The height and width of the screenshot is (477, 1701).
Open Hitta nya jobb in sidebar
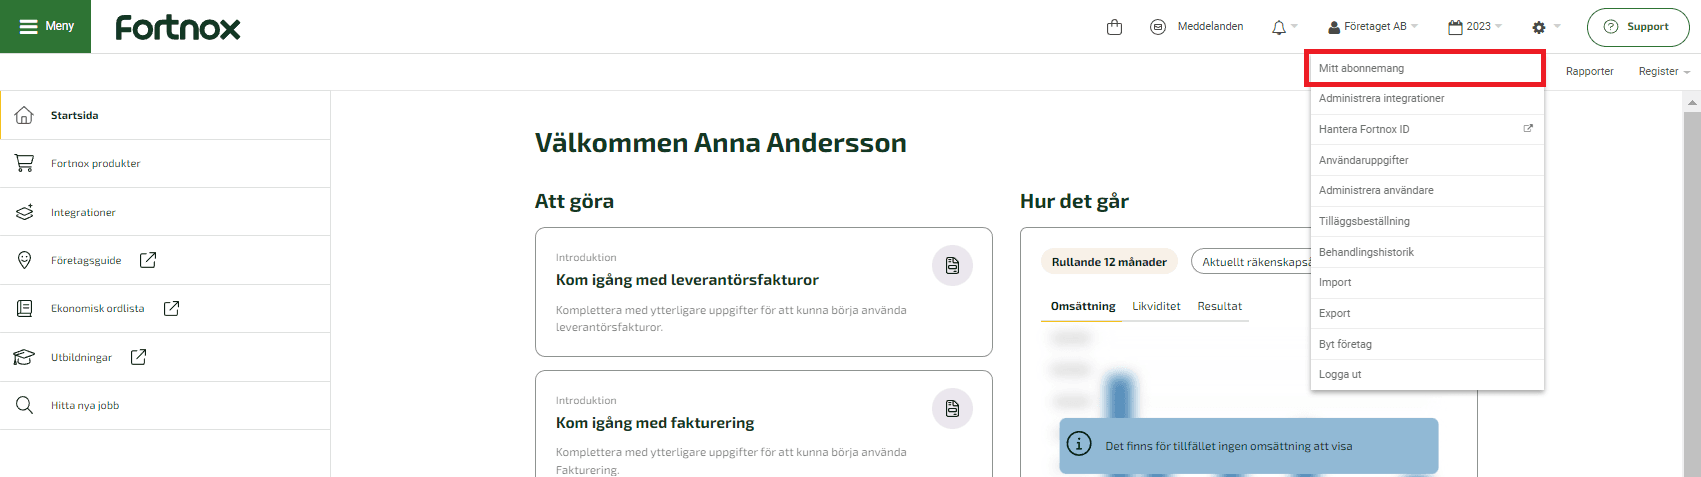(165, 405)
